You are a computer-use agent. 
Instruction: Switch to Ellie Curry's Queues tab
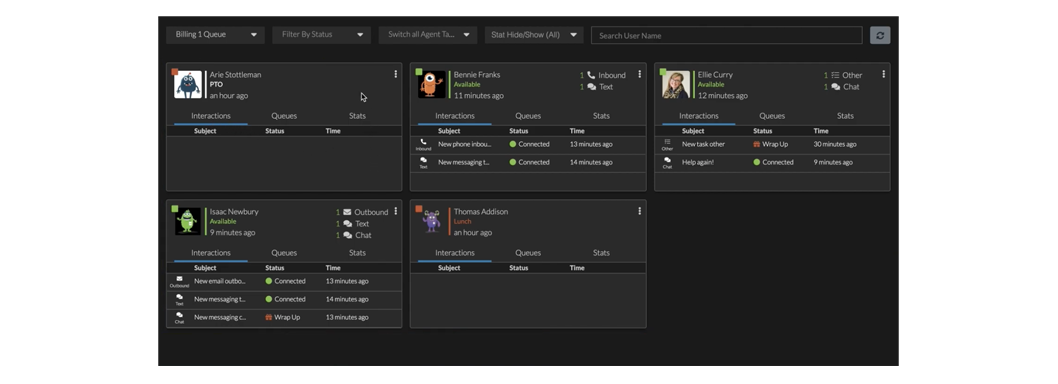772,116
